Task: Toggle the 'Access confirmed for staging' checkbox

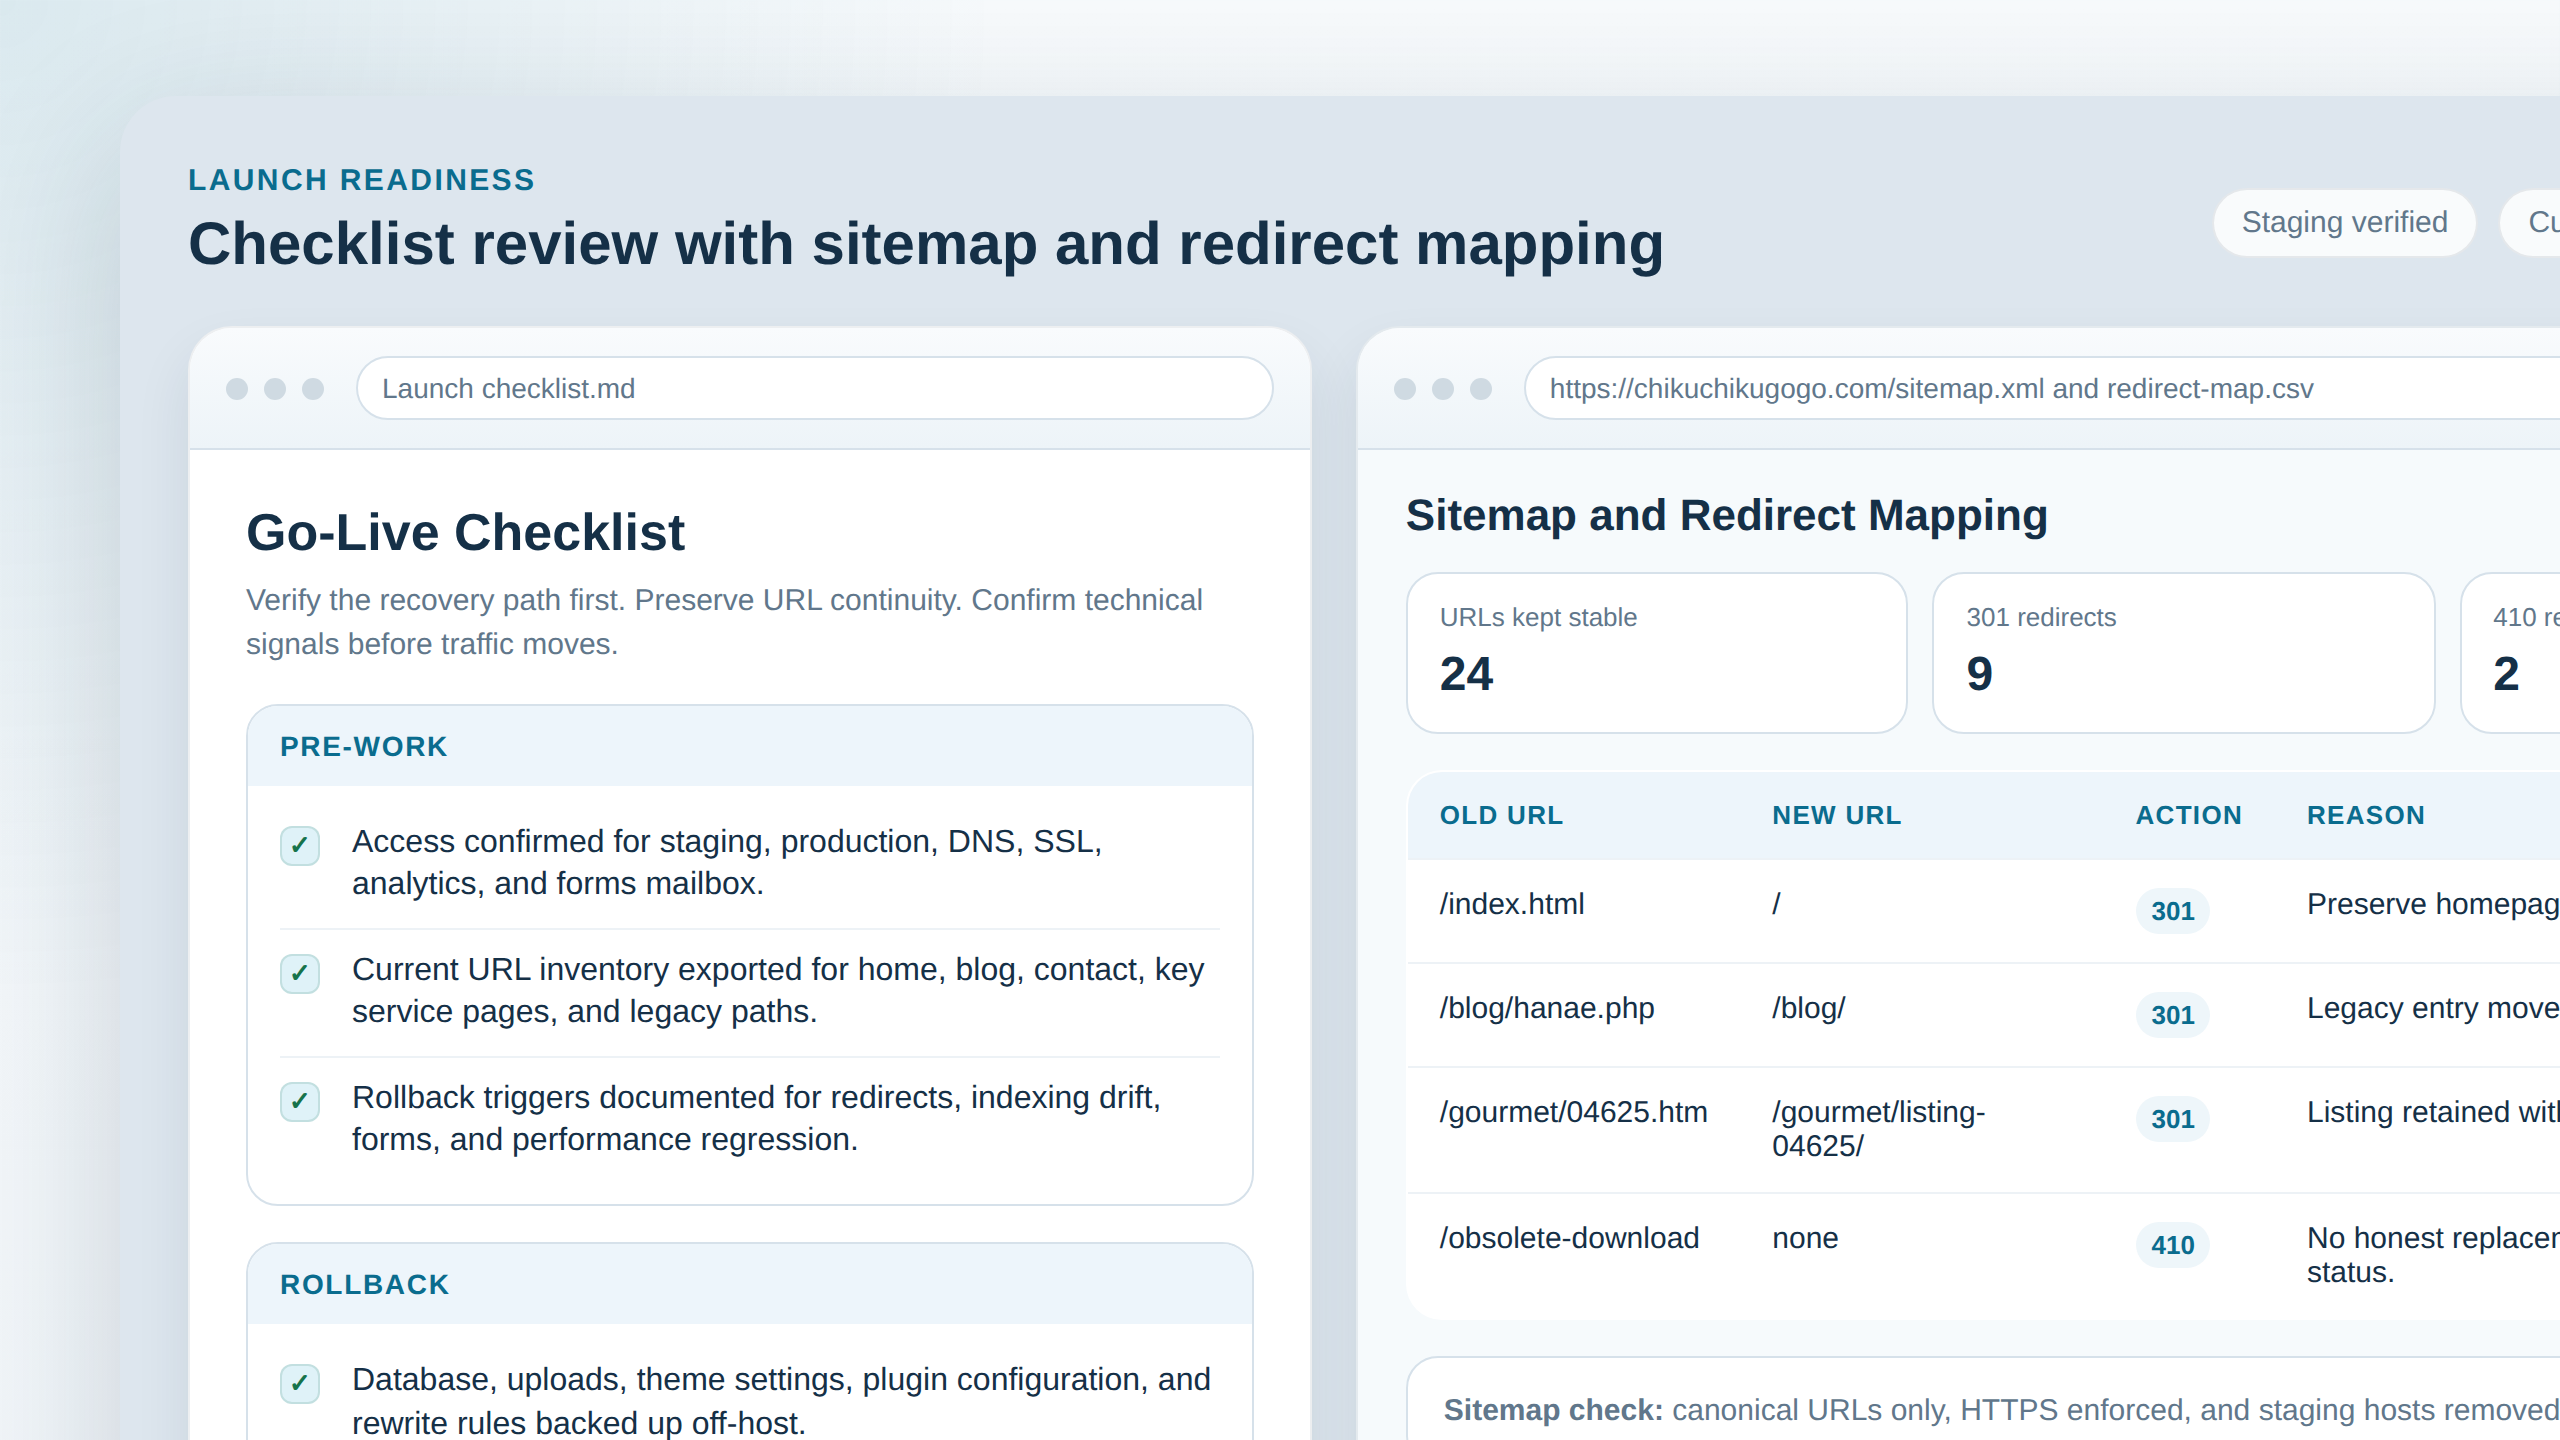Action: point(299,846)
